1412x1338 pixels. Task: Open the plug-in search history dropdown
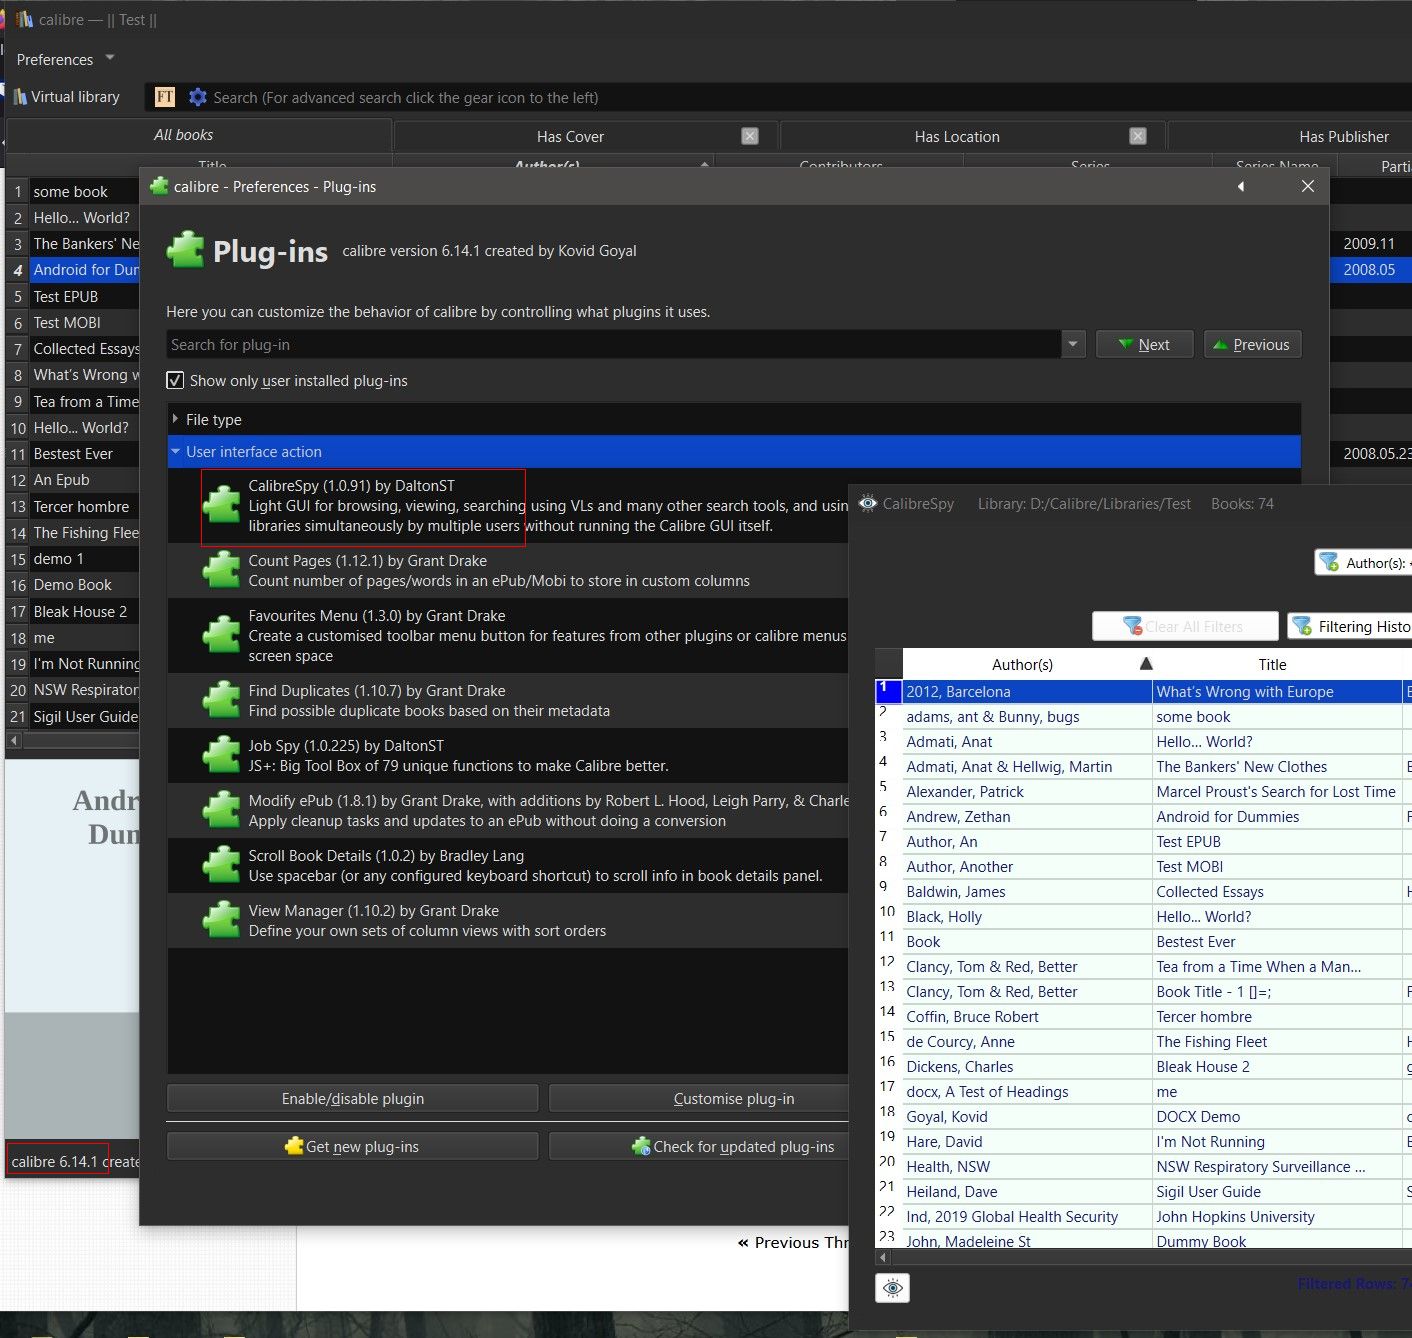coord(1073,345)
